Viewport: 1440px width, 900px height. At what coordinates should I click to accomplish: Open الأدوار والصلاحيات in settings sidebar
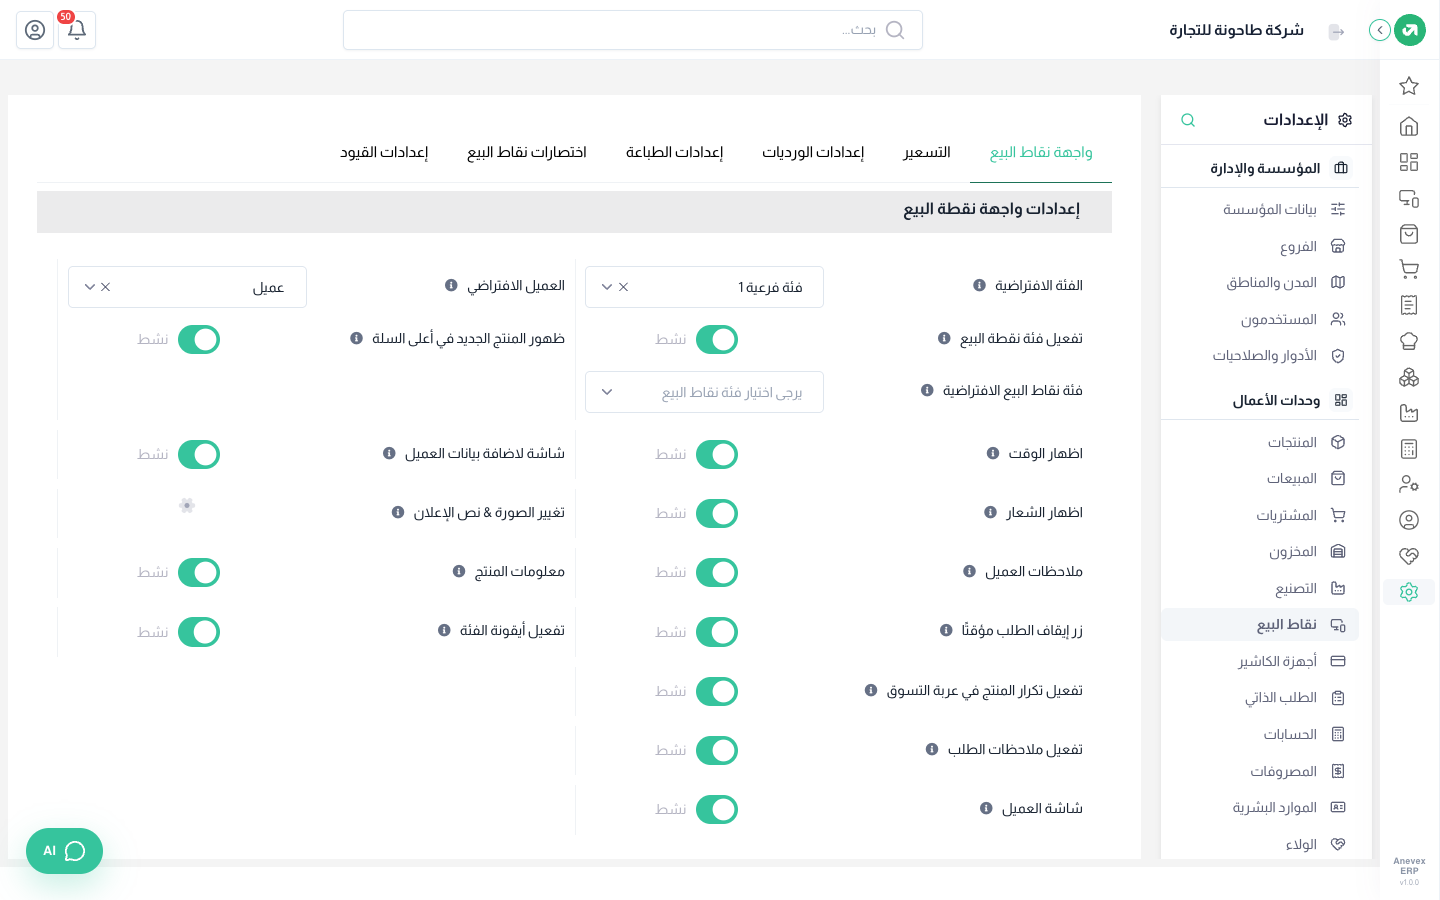1260,355
